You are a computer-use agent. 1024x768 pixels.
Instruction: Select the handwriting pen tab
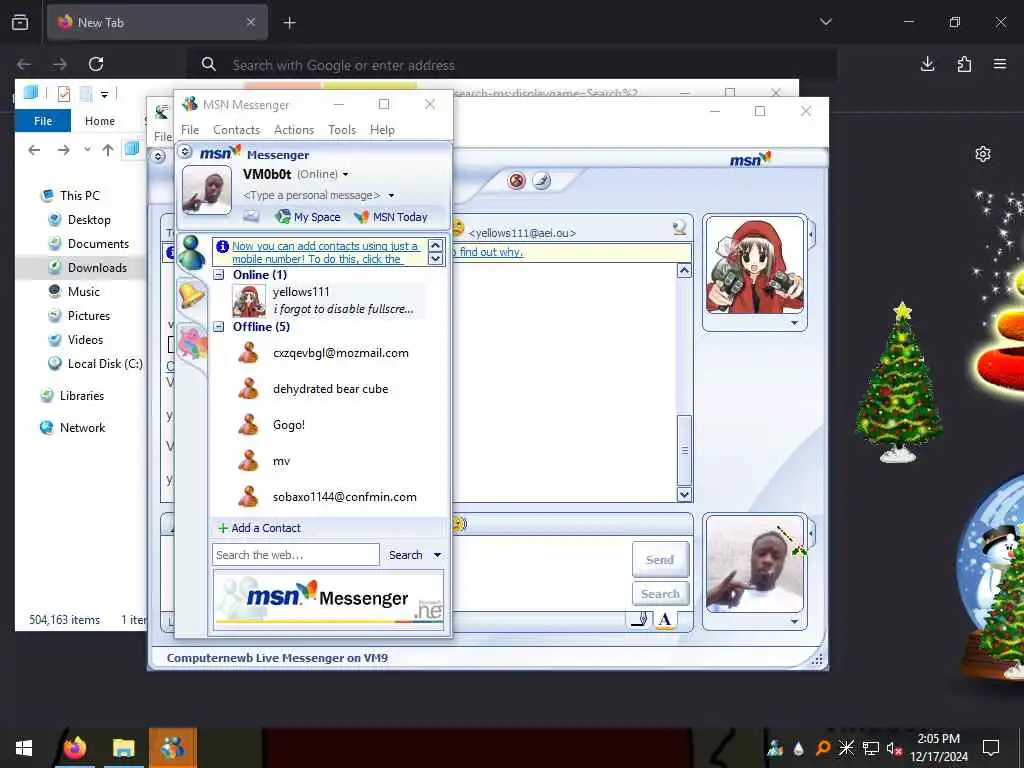point(639,619)
